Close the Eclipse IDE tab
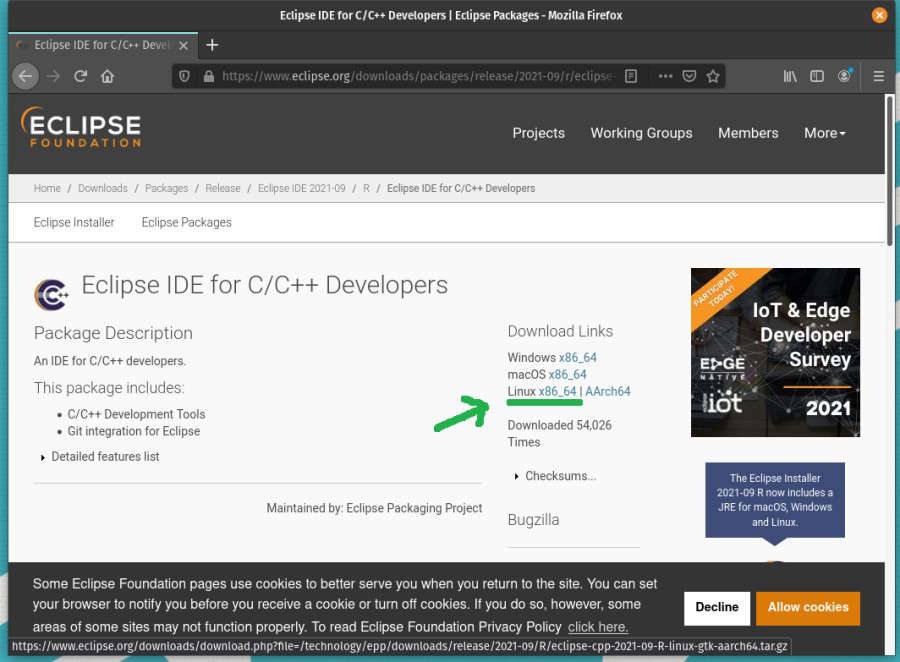 183,45
